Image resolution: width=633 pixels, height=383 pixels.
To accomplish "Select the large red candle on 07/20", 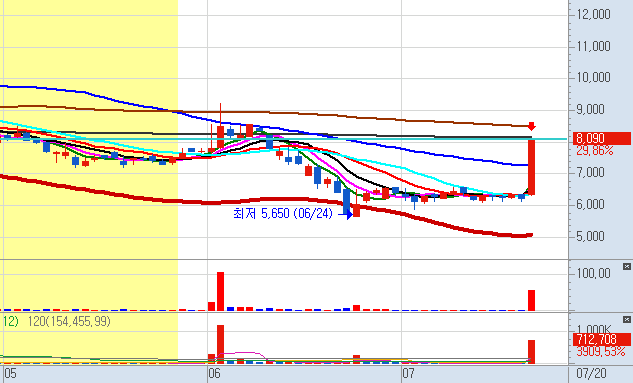I will pos(532,167).
